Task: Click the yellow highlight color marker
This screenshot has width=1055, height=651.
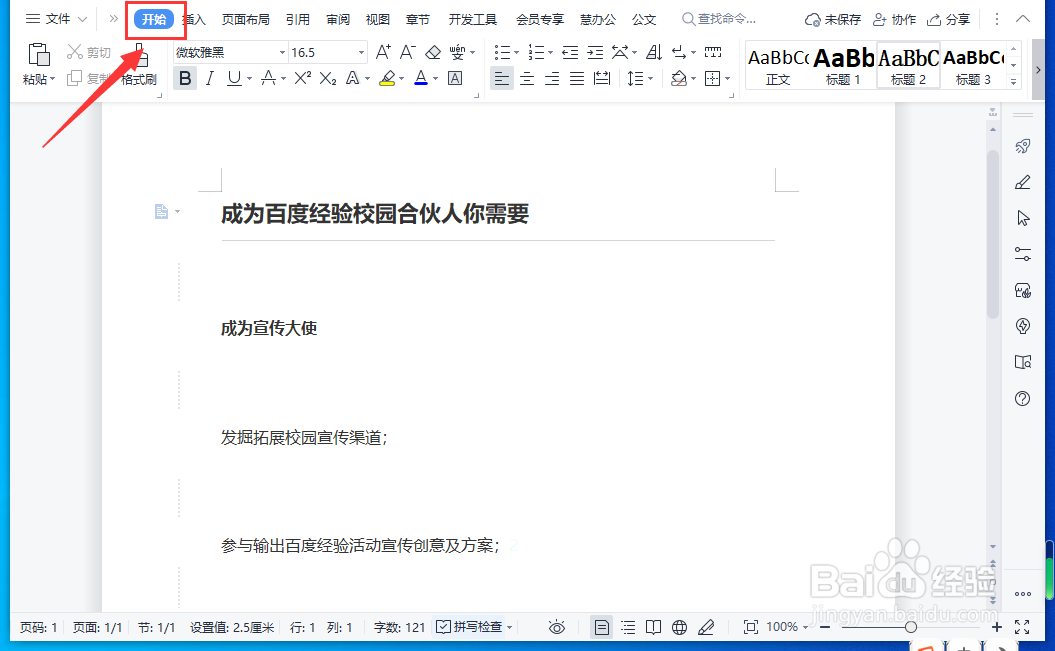Action: point(387,79)
